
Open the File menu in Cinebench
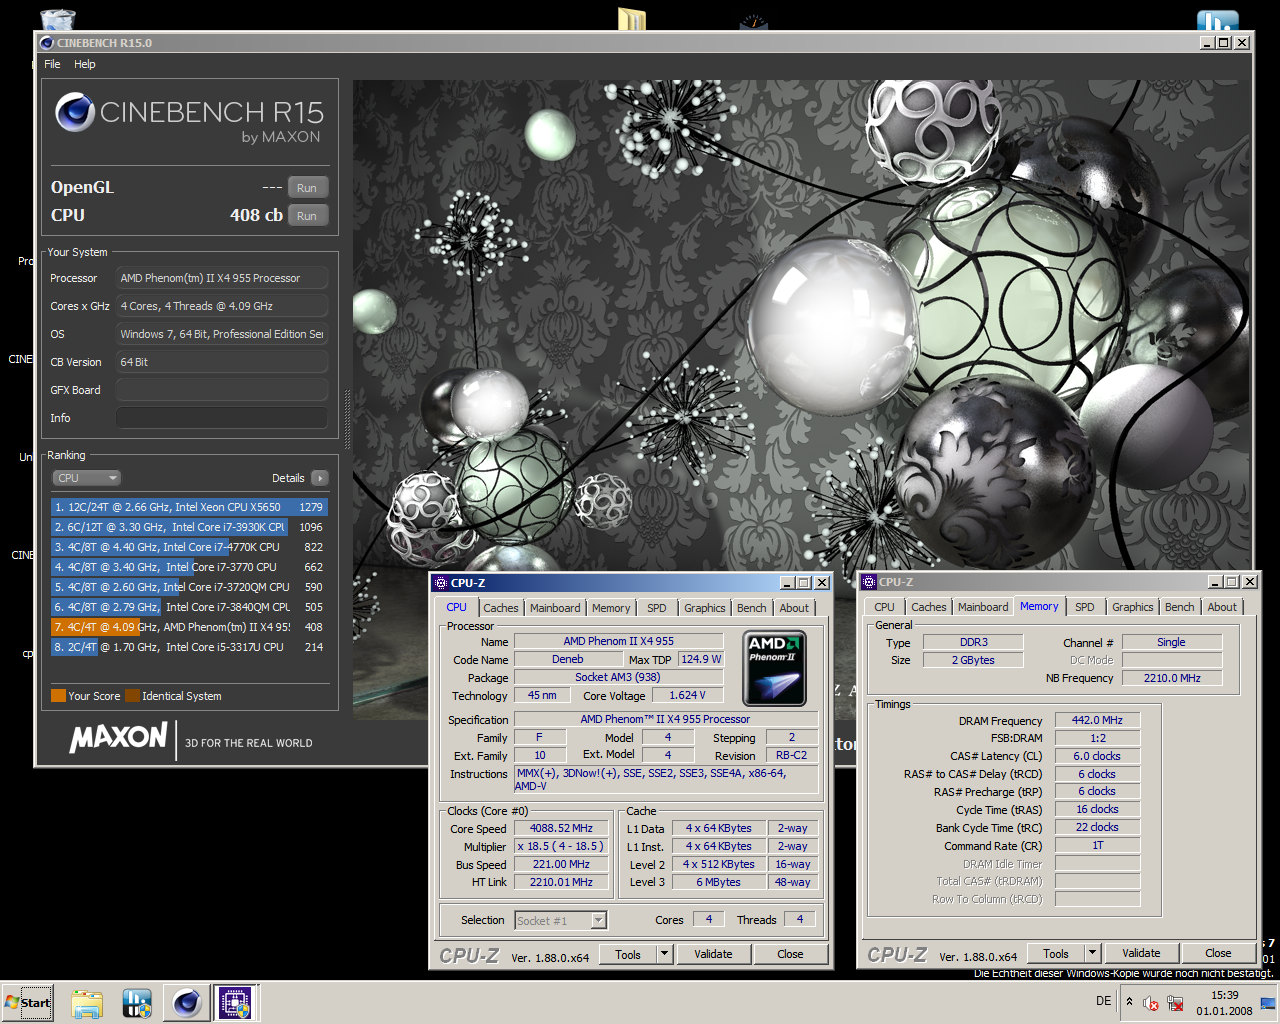tap(52, 64)
